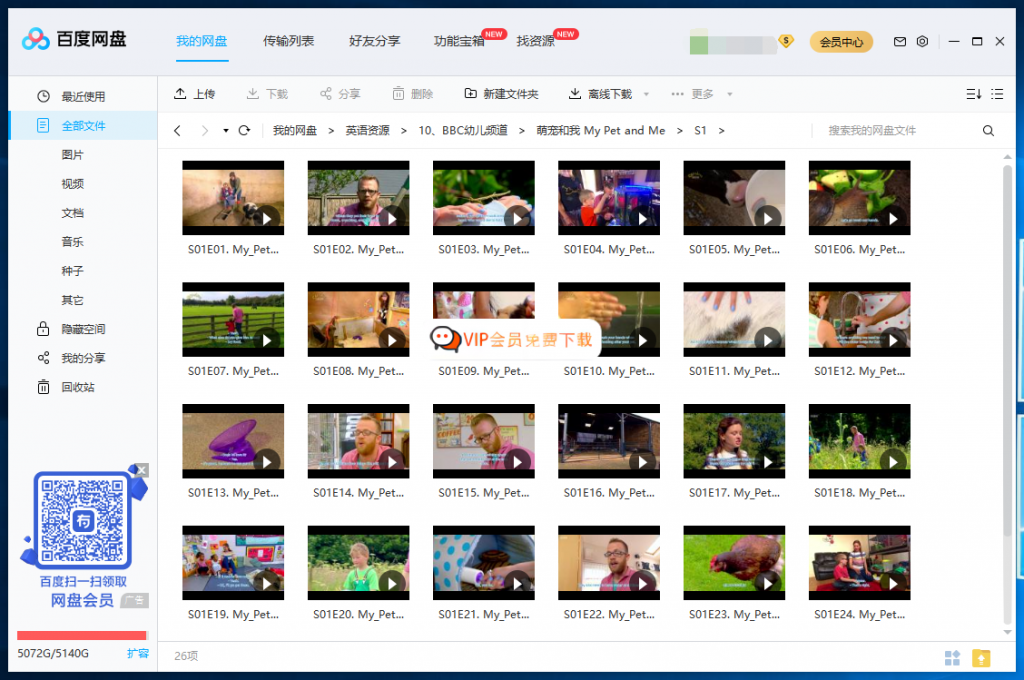Open 我的分享 in sidebar
The width and height of the screenshot is (1024, 680).
[x=83, y=358]
